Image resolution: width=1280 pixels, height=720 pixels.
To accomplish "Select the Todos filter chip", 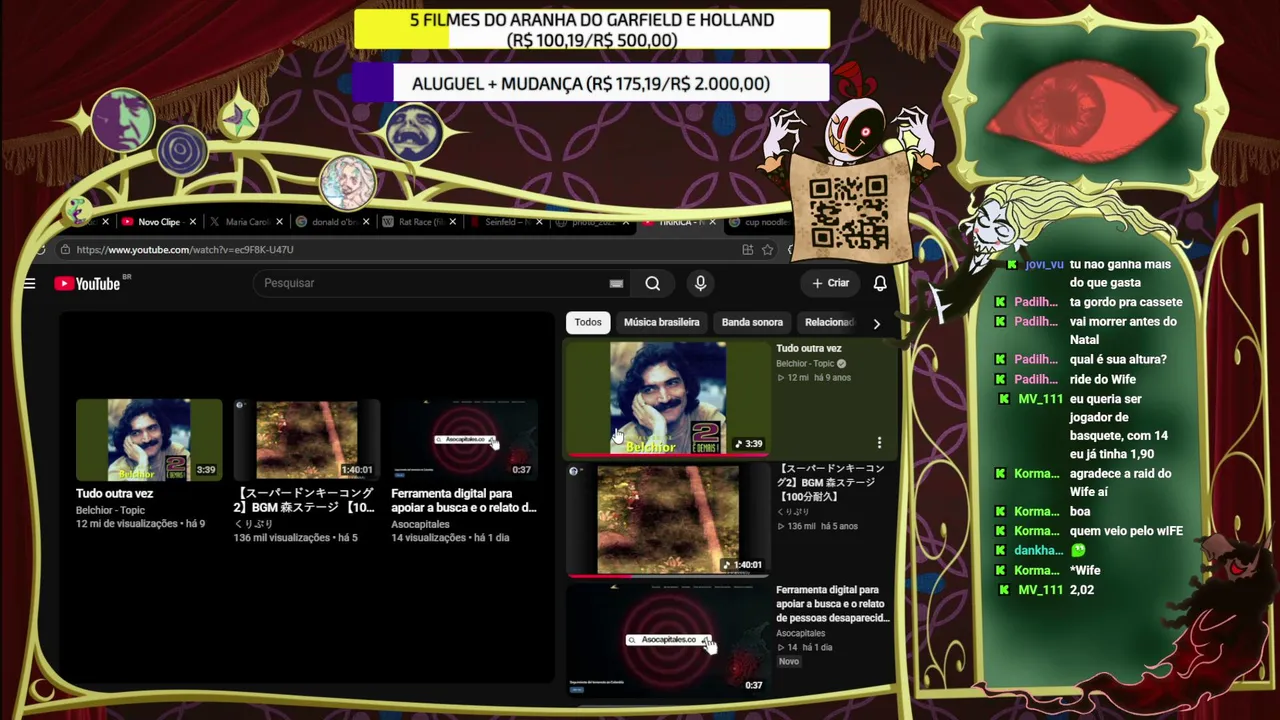I will pyautogui.click(x=588, y=322).
